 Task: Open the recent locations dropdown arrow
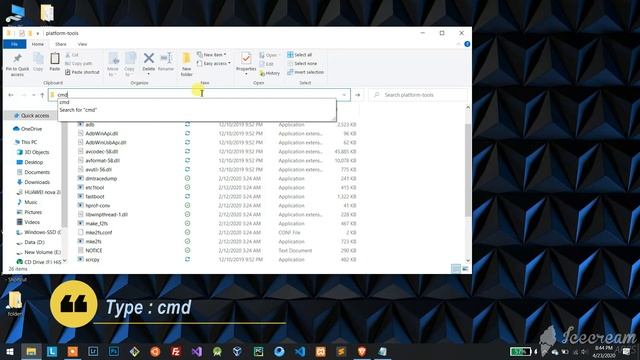pos(33,95)
